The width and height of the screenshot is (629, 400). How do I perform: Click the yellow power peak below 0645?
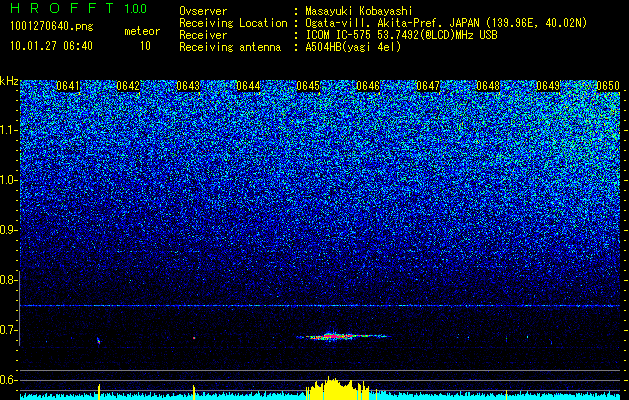pos(338,388)
